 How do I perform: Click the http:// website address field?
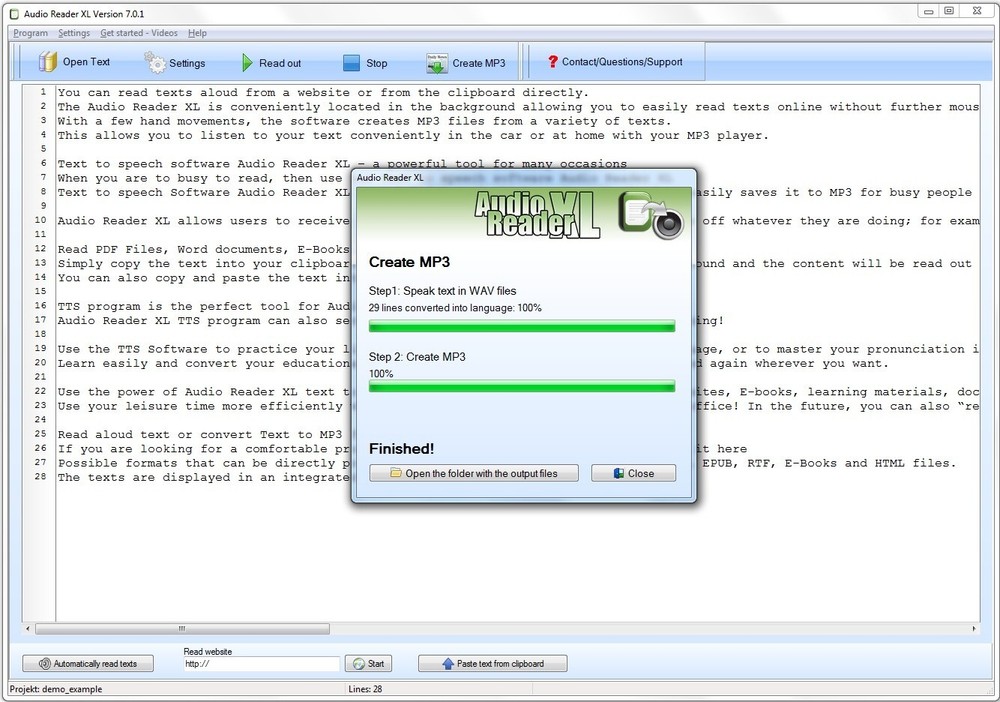(x=260, y=663)
